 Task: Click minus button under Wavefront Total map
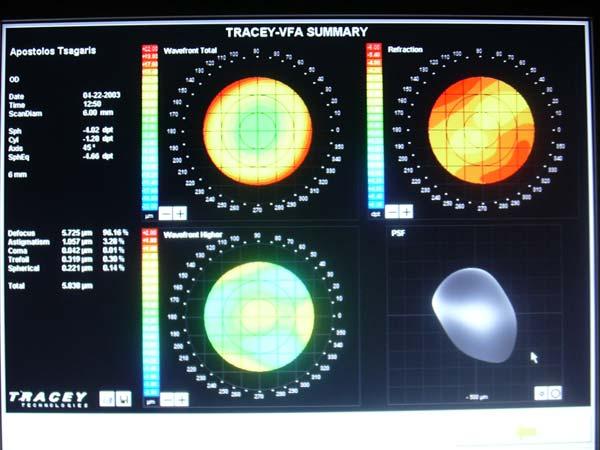[x=165, y=213]
